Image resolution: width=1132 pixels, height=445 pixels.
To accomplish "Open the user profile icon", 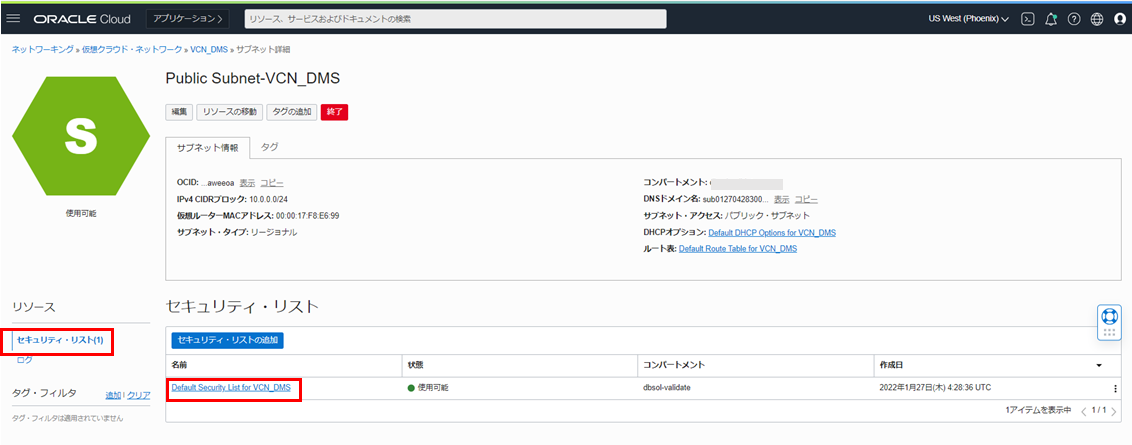I will click(x=1119, y=19).
